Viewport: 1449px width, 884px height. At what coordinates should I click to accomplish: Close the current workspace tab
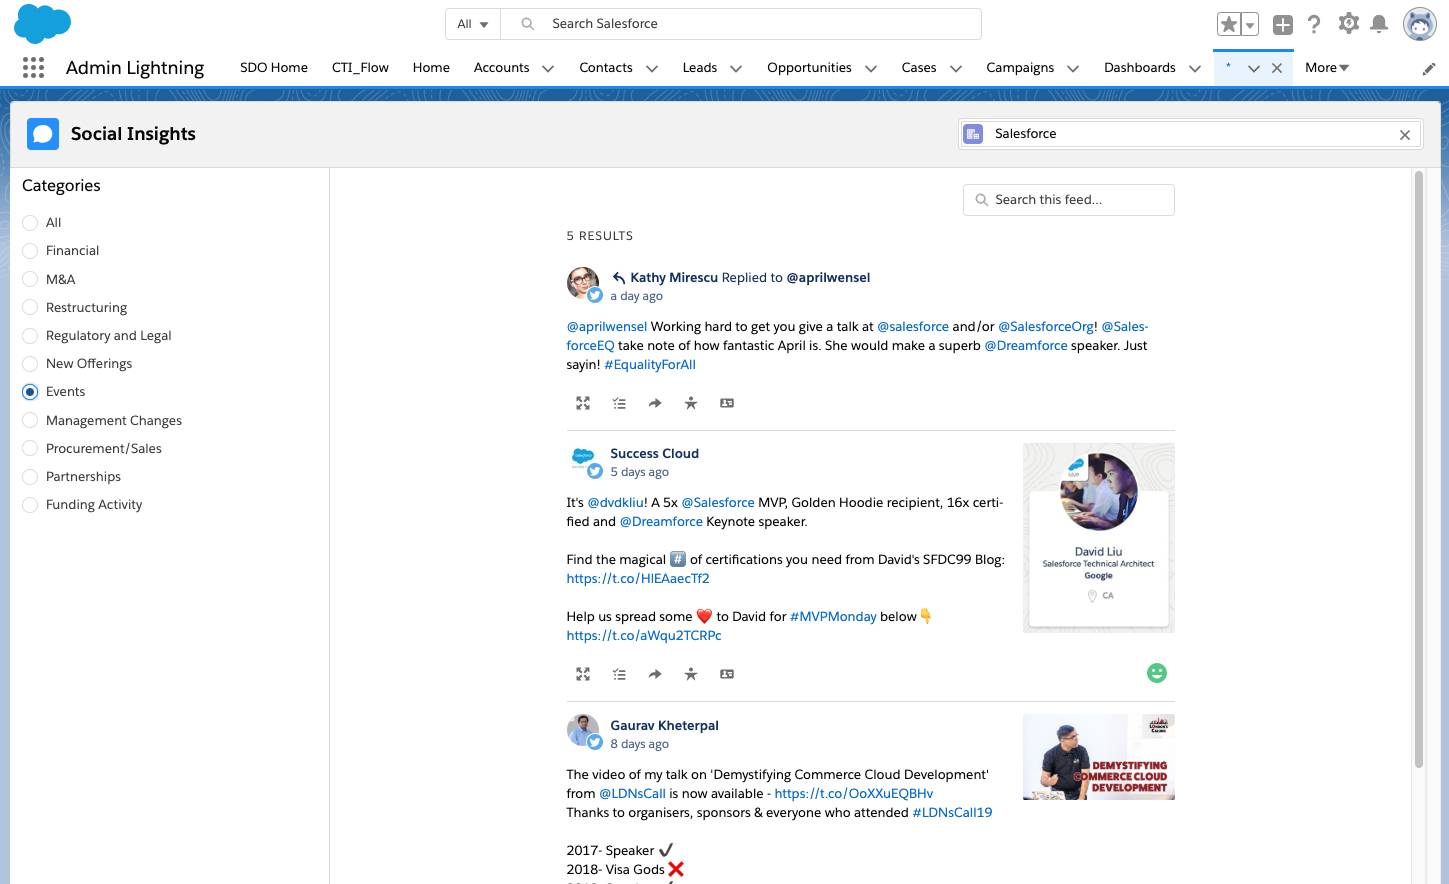1277,68
